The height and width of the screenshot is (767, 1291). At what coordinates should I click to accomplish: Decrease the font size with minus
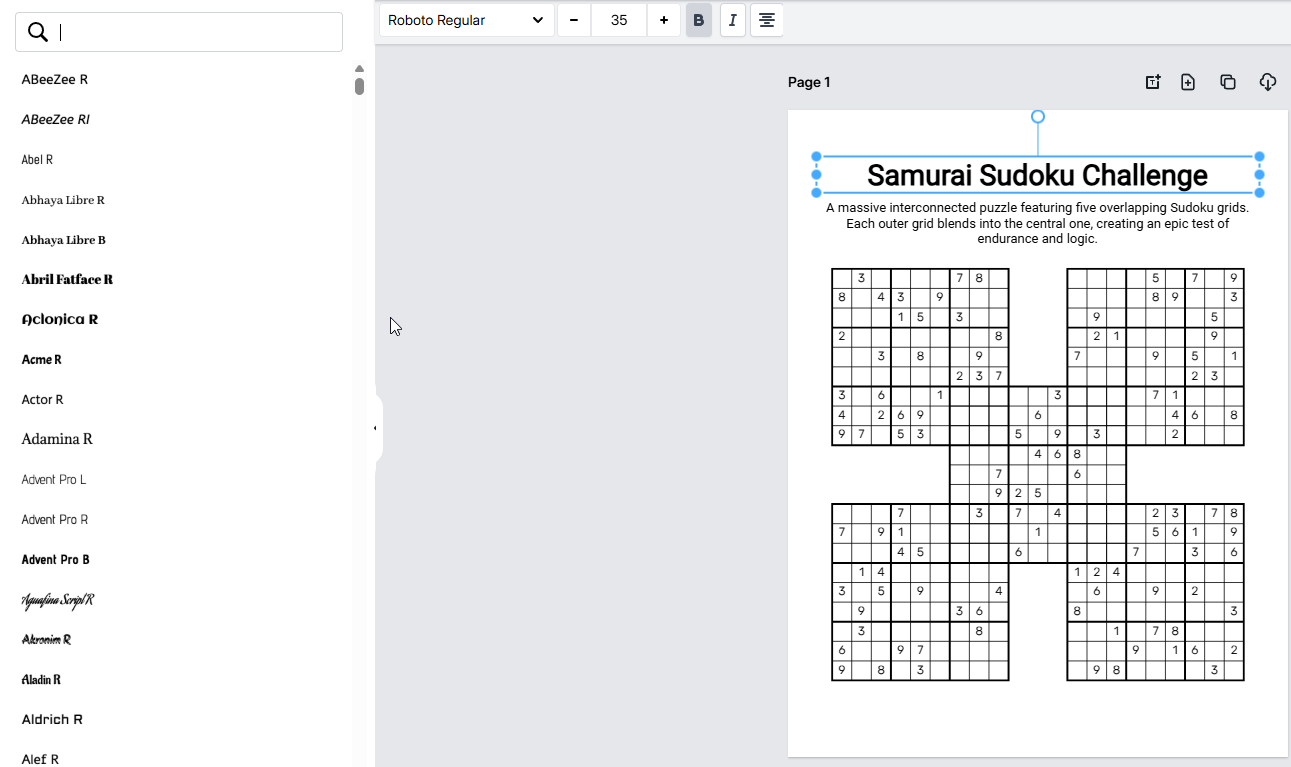tap(574, 20)
